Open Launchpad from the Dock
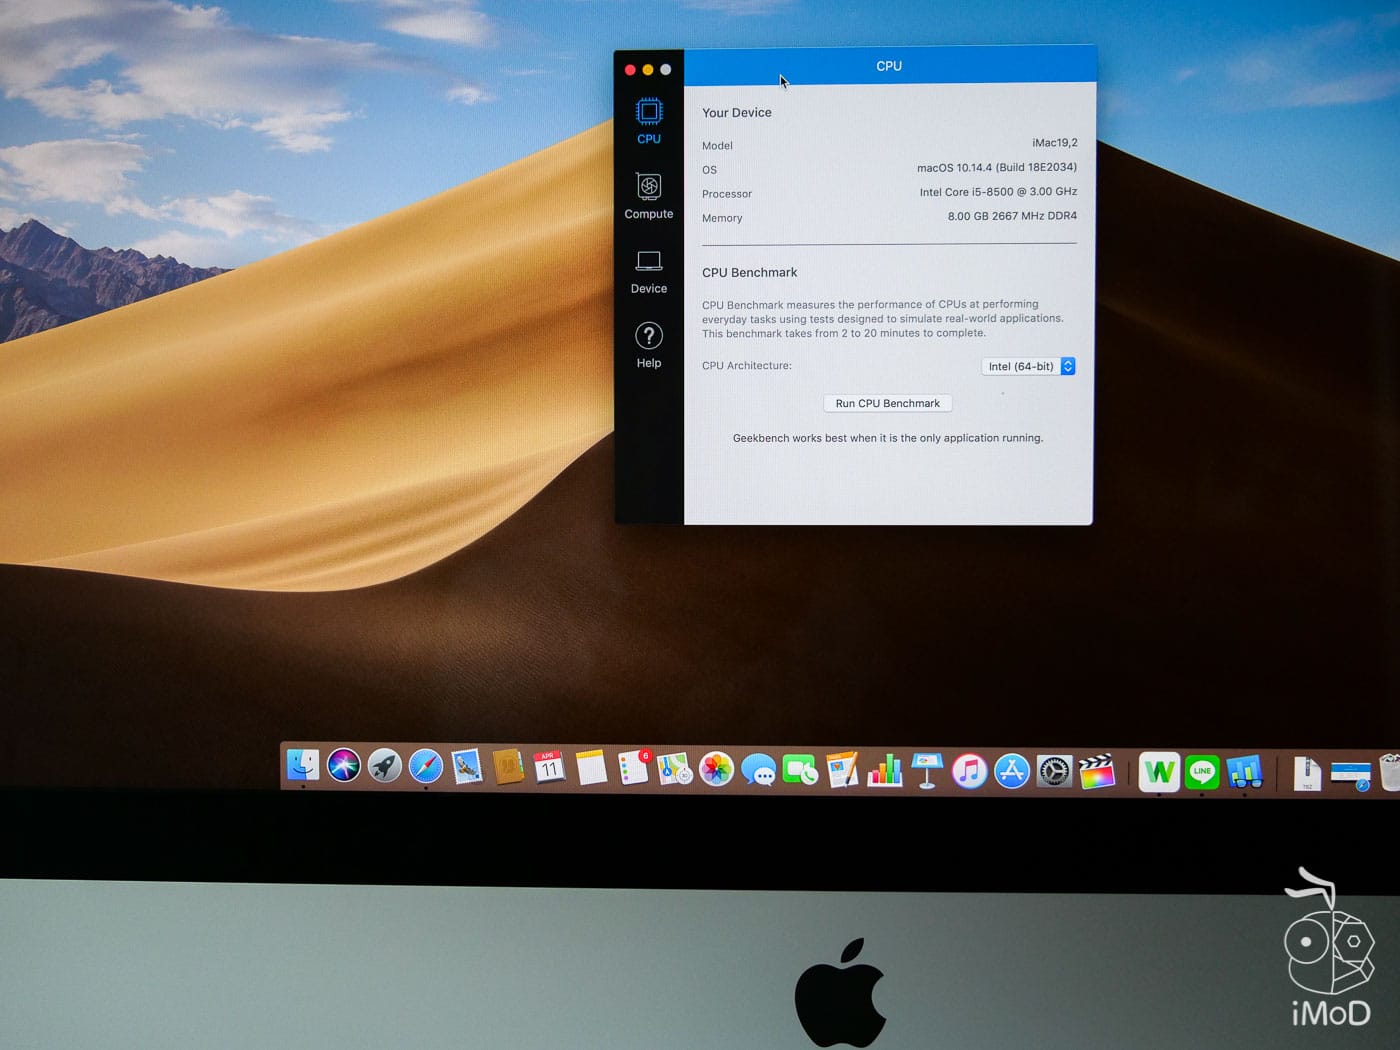 coord(383,770)
